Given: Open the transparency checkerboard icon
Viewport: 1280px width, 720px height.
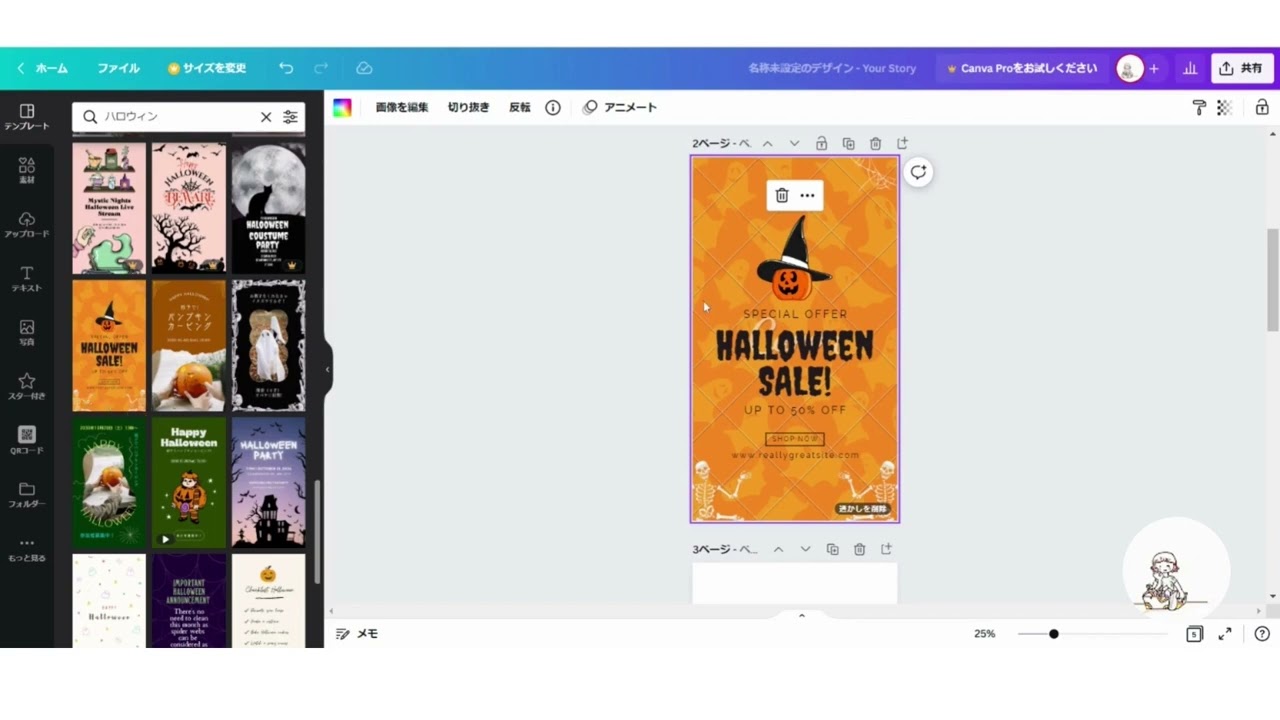Looking at the screenshot, I should [x=1224, y=107].
